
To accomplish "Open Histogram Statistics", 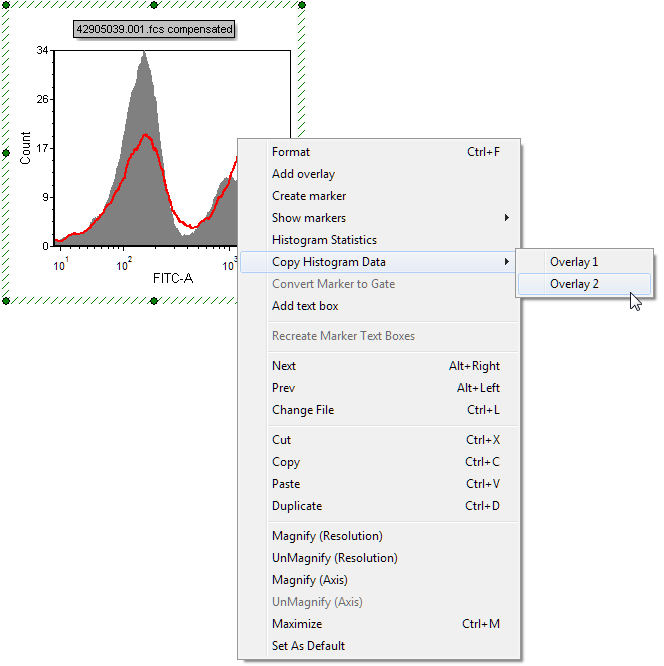I will [324, 240].
